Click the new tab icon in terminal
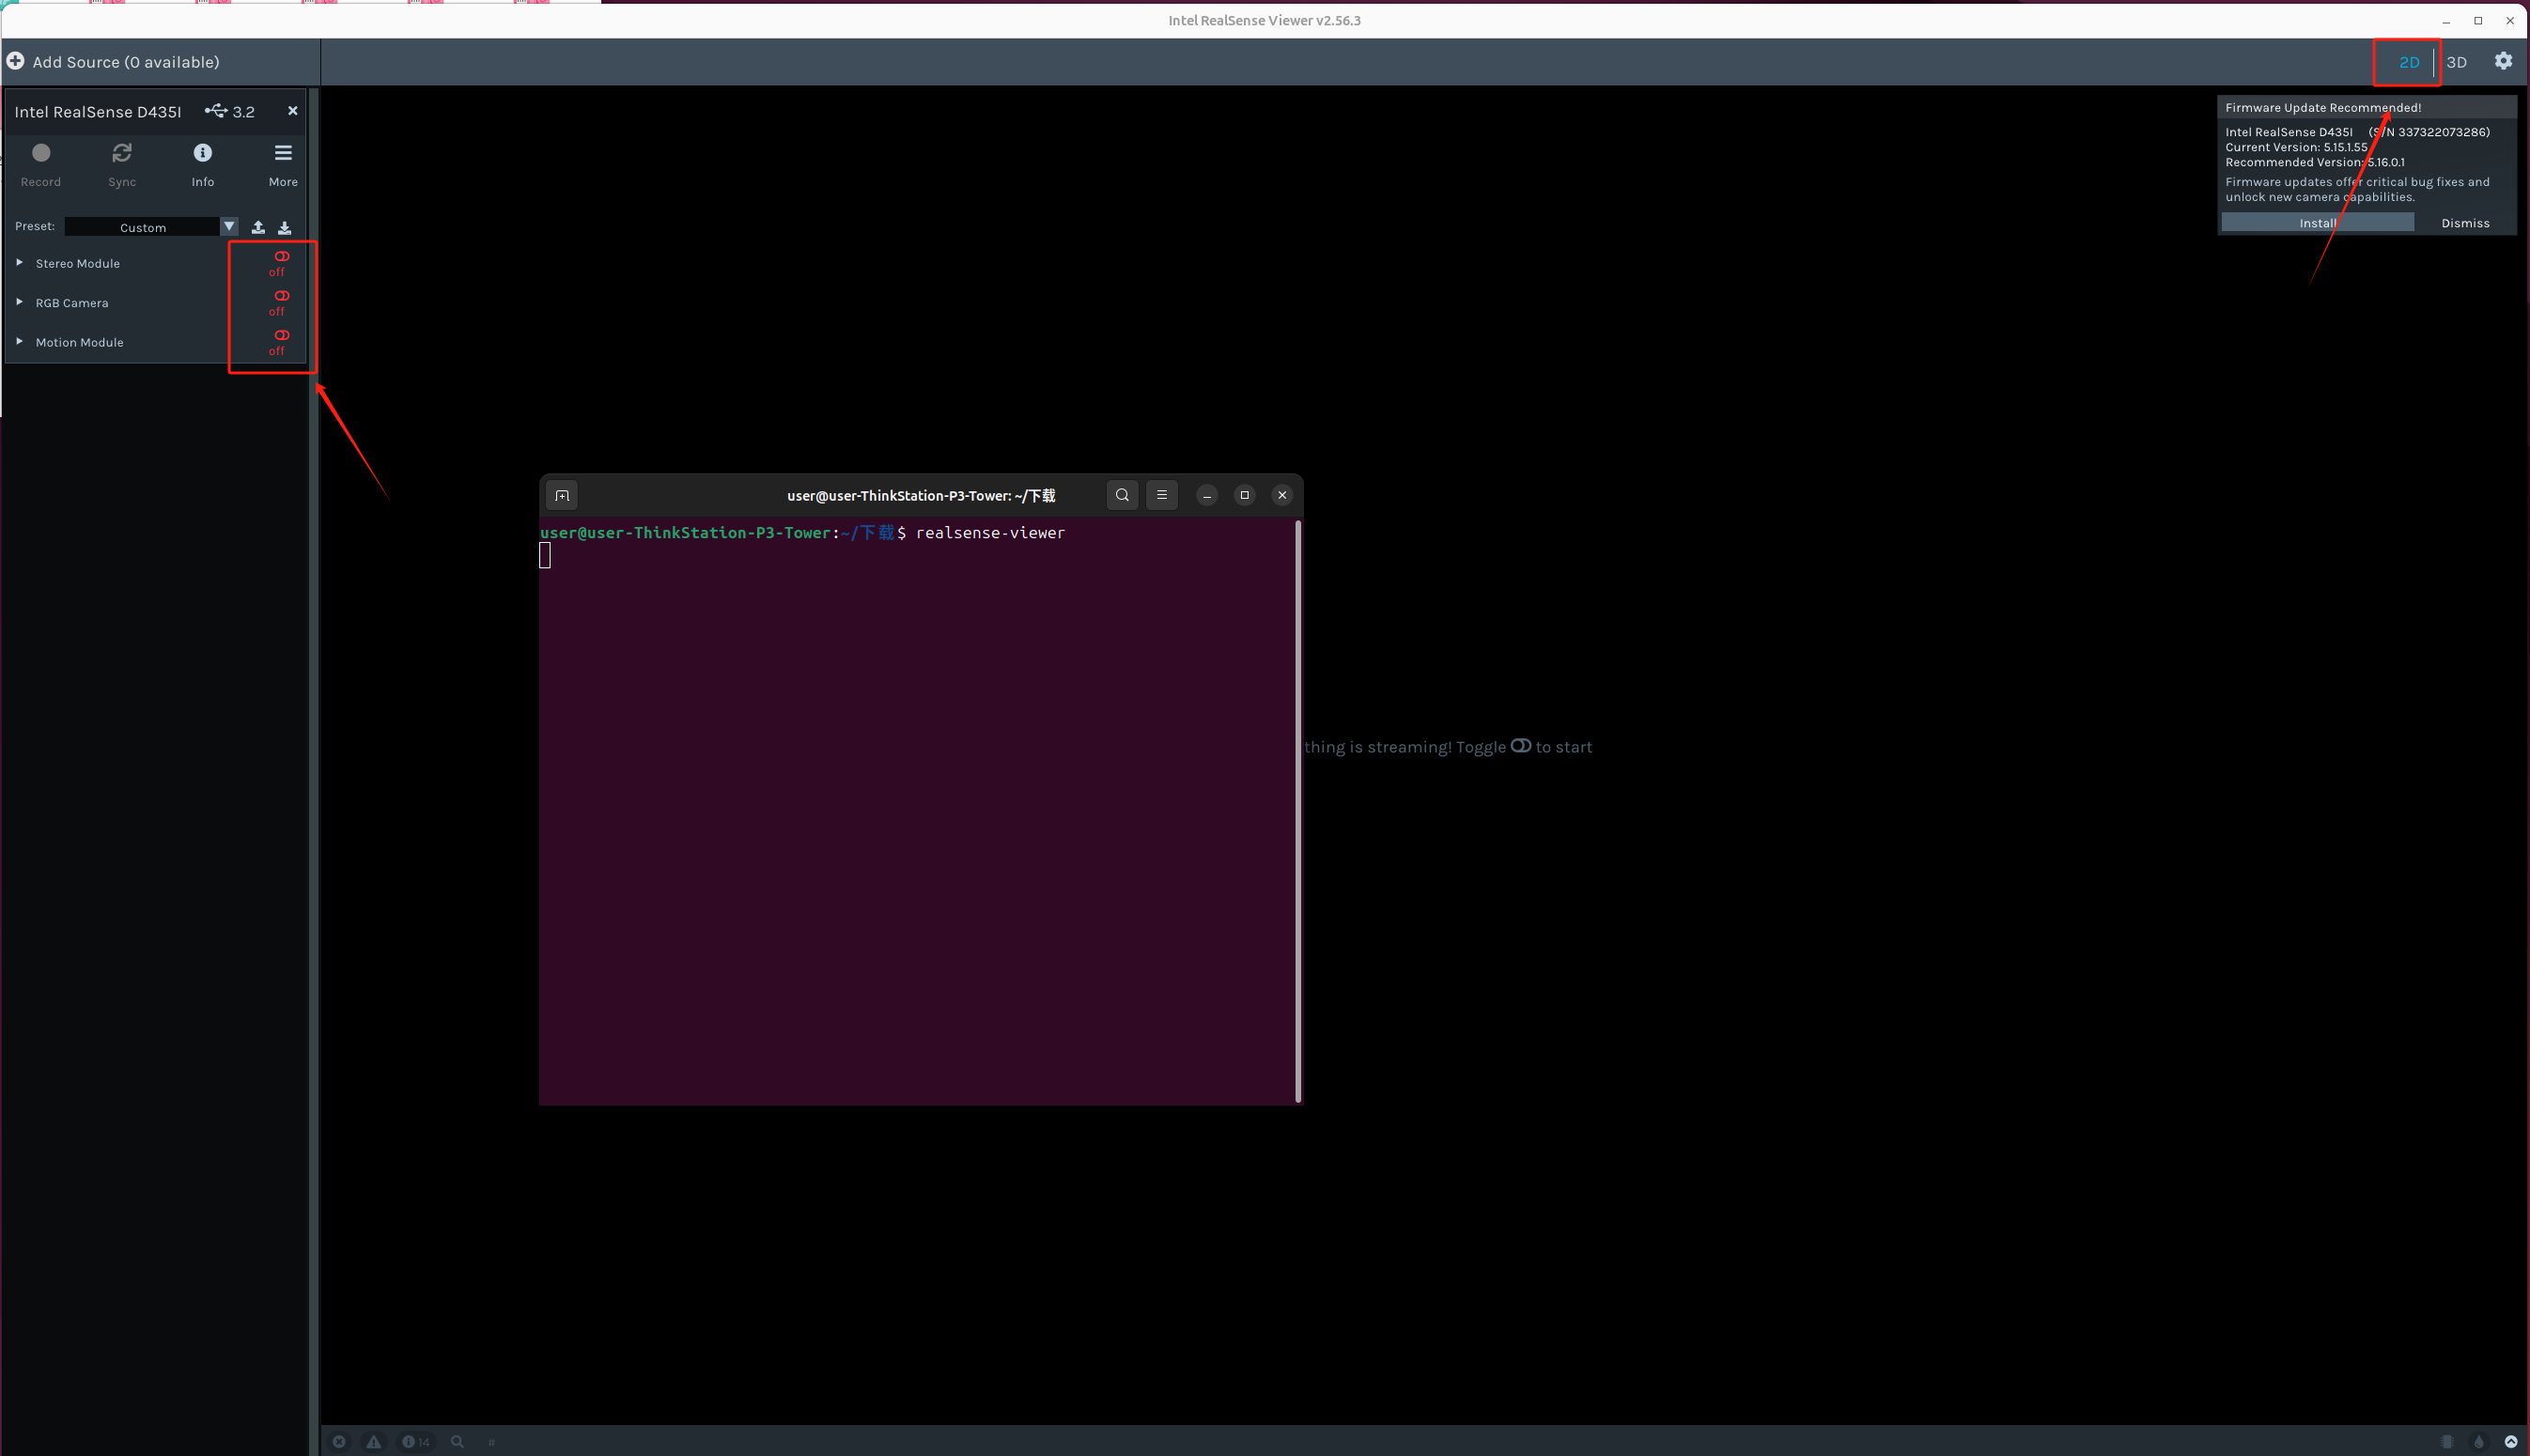Image resolution: width=2530 pixels, height=1456 pixels. [x=562, y=495]
